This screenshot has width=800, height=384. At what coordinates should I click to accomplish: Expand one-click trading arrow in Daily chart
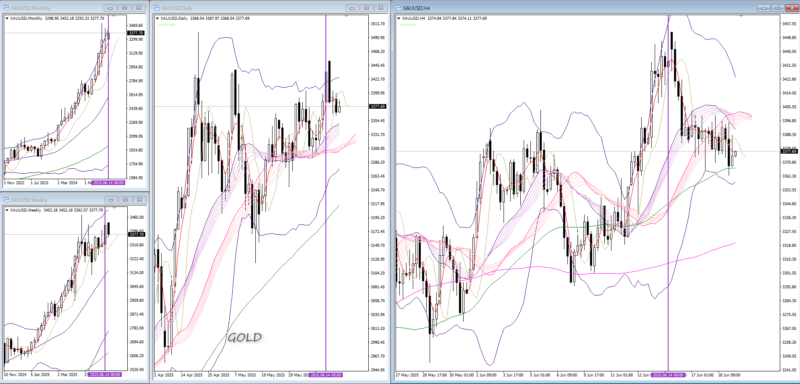click(157, 18)
